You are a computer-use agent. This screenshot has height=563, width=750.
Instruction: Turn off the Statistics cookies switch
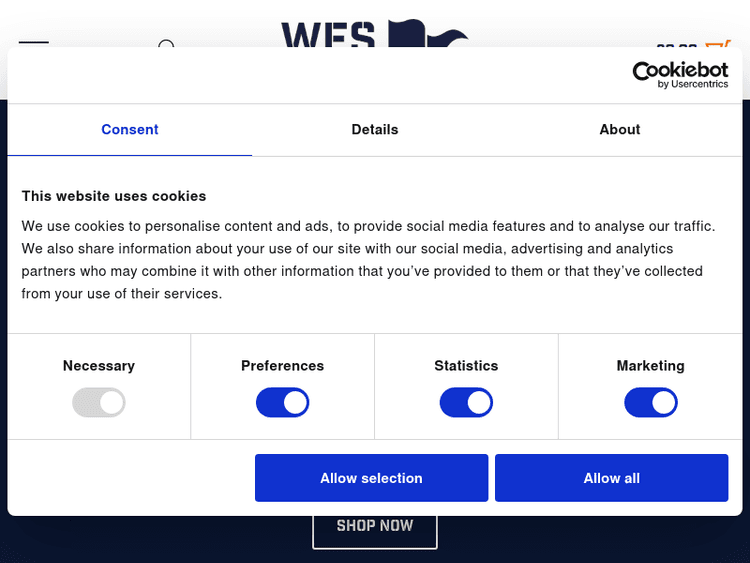point(466,403)
